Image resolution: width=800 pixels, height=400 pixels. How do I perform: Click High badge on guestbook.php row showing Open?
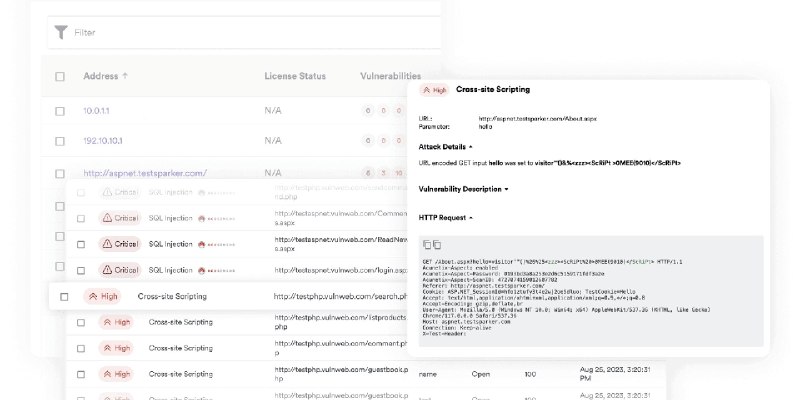coord(116,374)
